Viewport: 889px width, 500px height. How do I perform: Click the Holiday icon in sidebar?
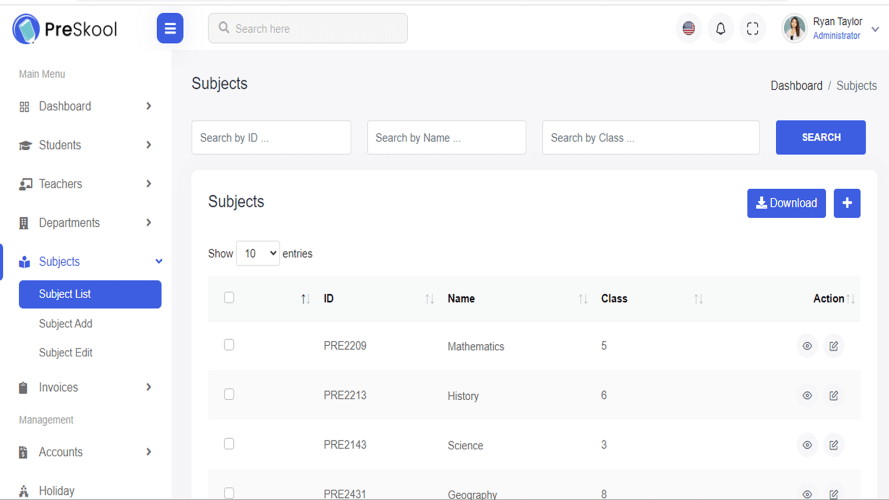(x=23, y=491)
